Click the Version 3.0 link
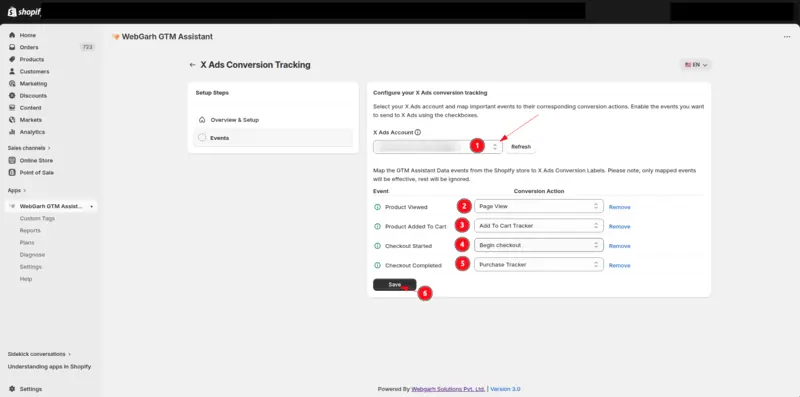Image resolution: width=800 pixels, height=397 pixels. click(x=505, y=389)
